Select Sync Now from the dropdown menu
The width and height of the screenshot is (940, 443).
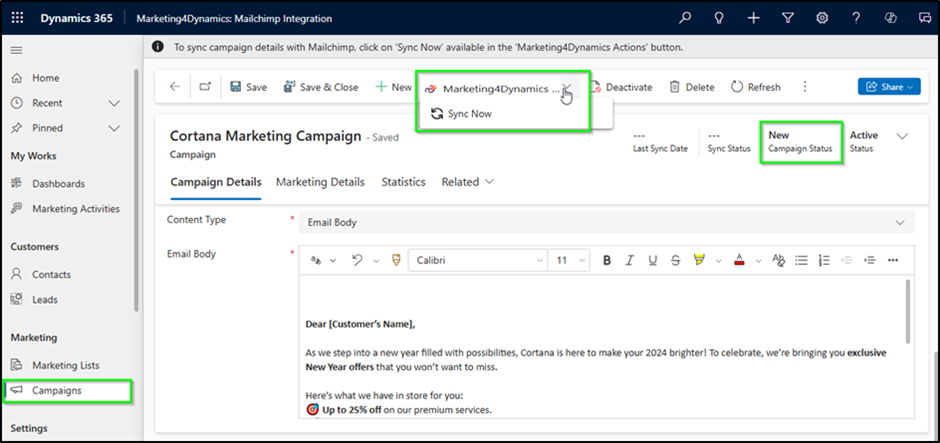[x=462, y=113]
